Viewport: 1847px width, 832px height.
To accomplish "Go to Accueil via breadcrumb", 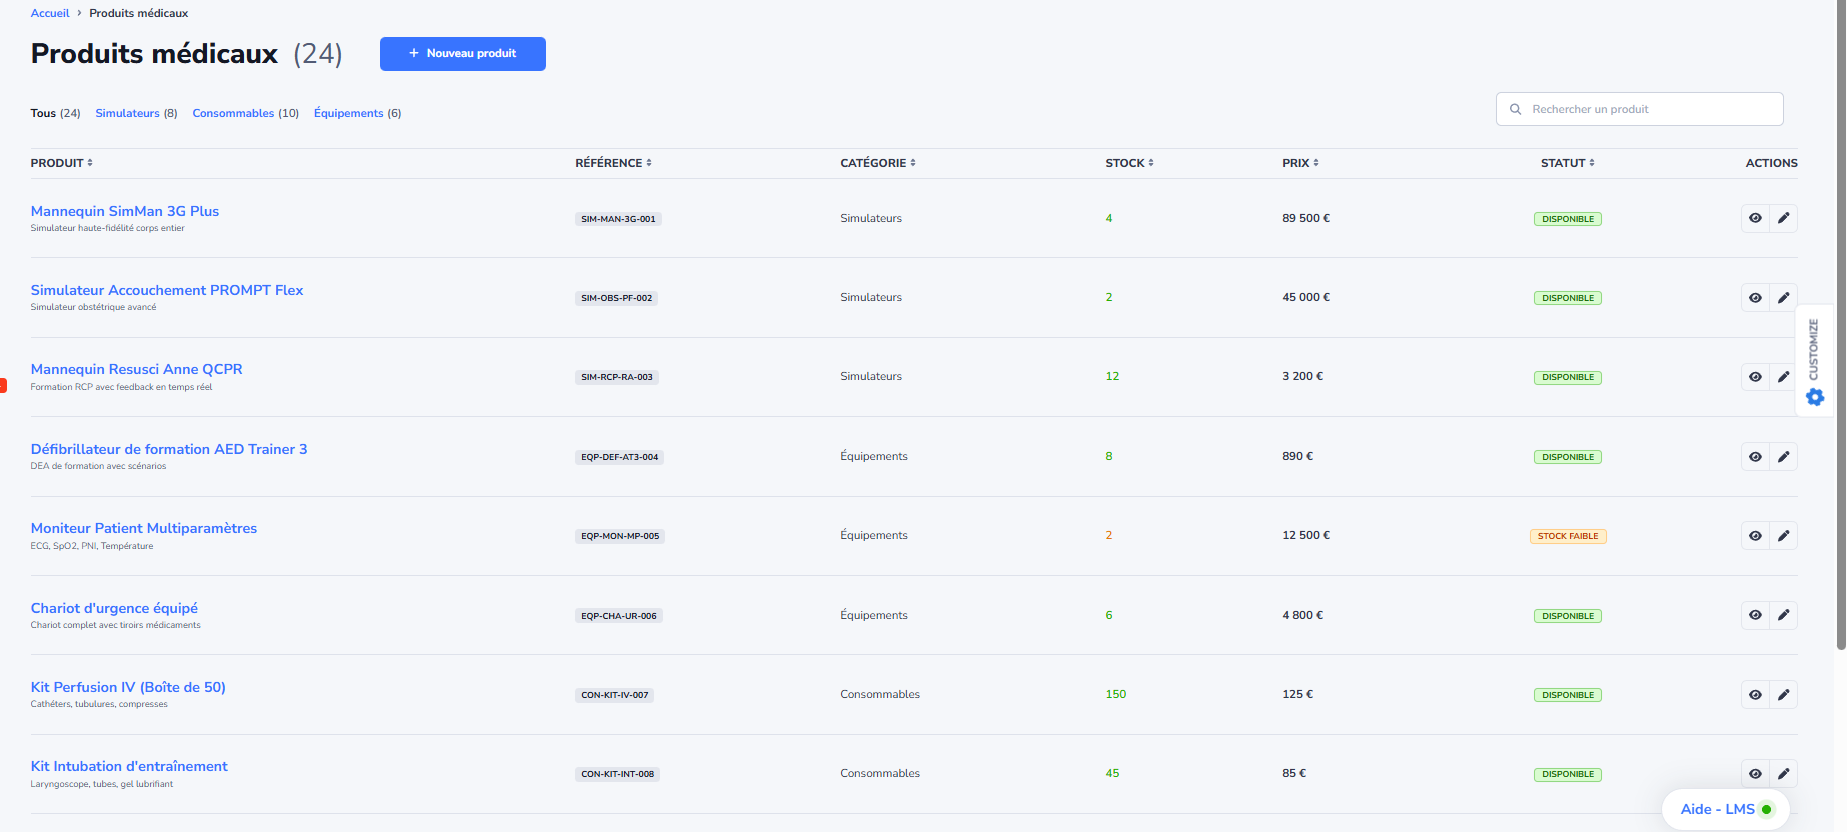I will pyautogui.click(x=50, y=13).
